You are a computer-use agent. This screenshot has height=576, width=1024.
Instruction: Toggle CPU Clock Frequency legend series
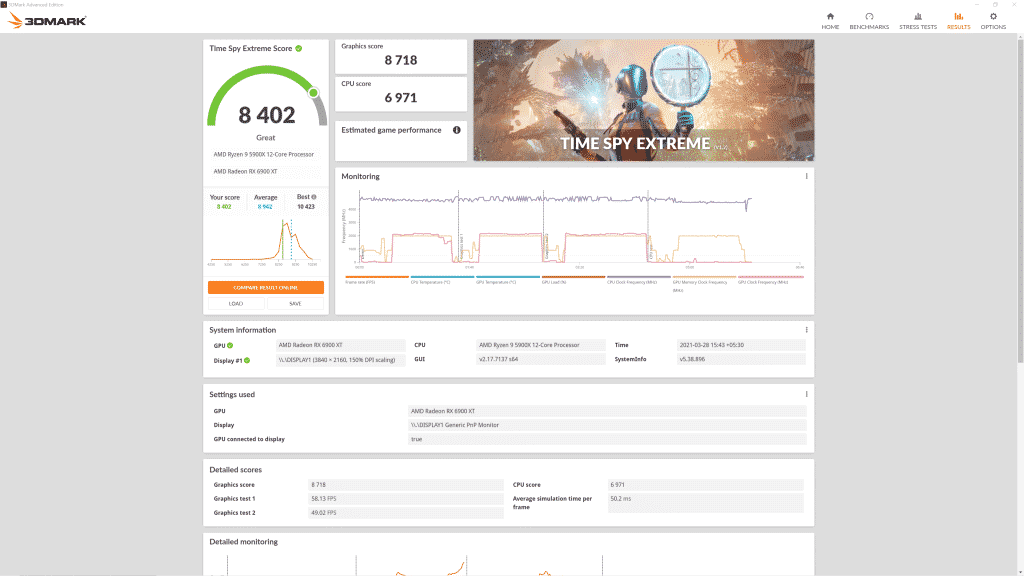639,280
